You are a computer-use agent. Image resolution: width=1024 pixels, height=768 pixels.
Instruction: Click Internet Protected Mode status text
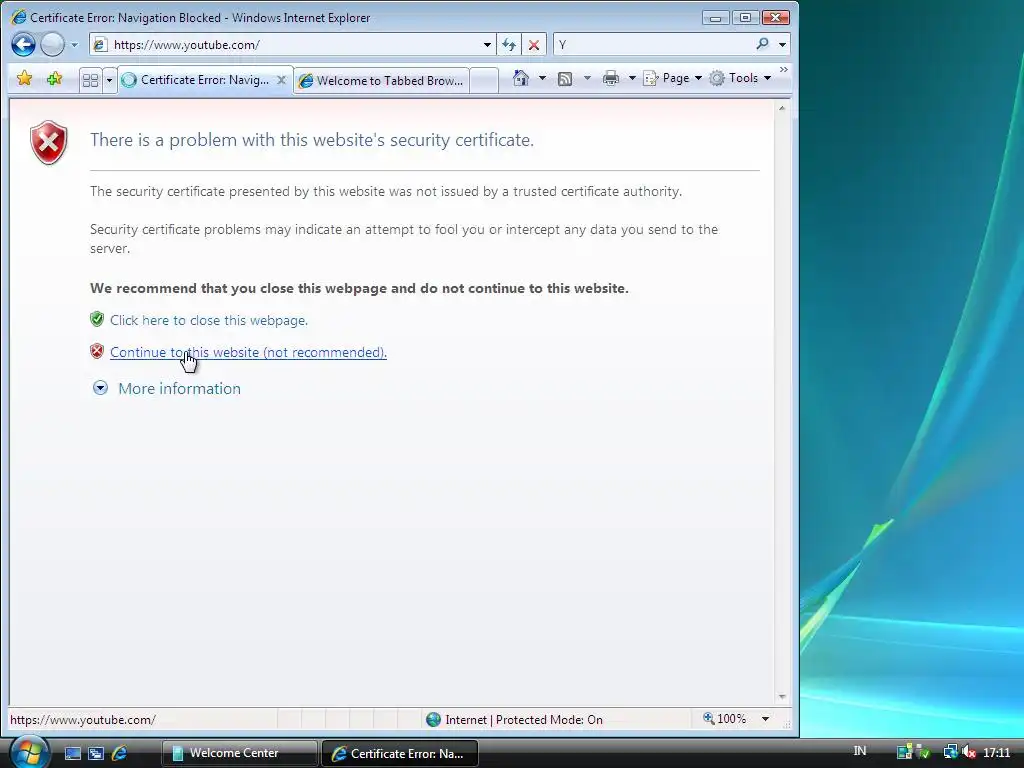coord(524,720)
